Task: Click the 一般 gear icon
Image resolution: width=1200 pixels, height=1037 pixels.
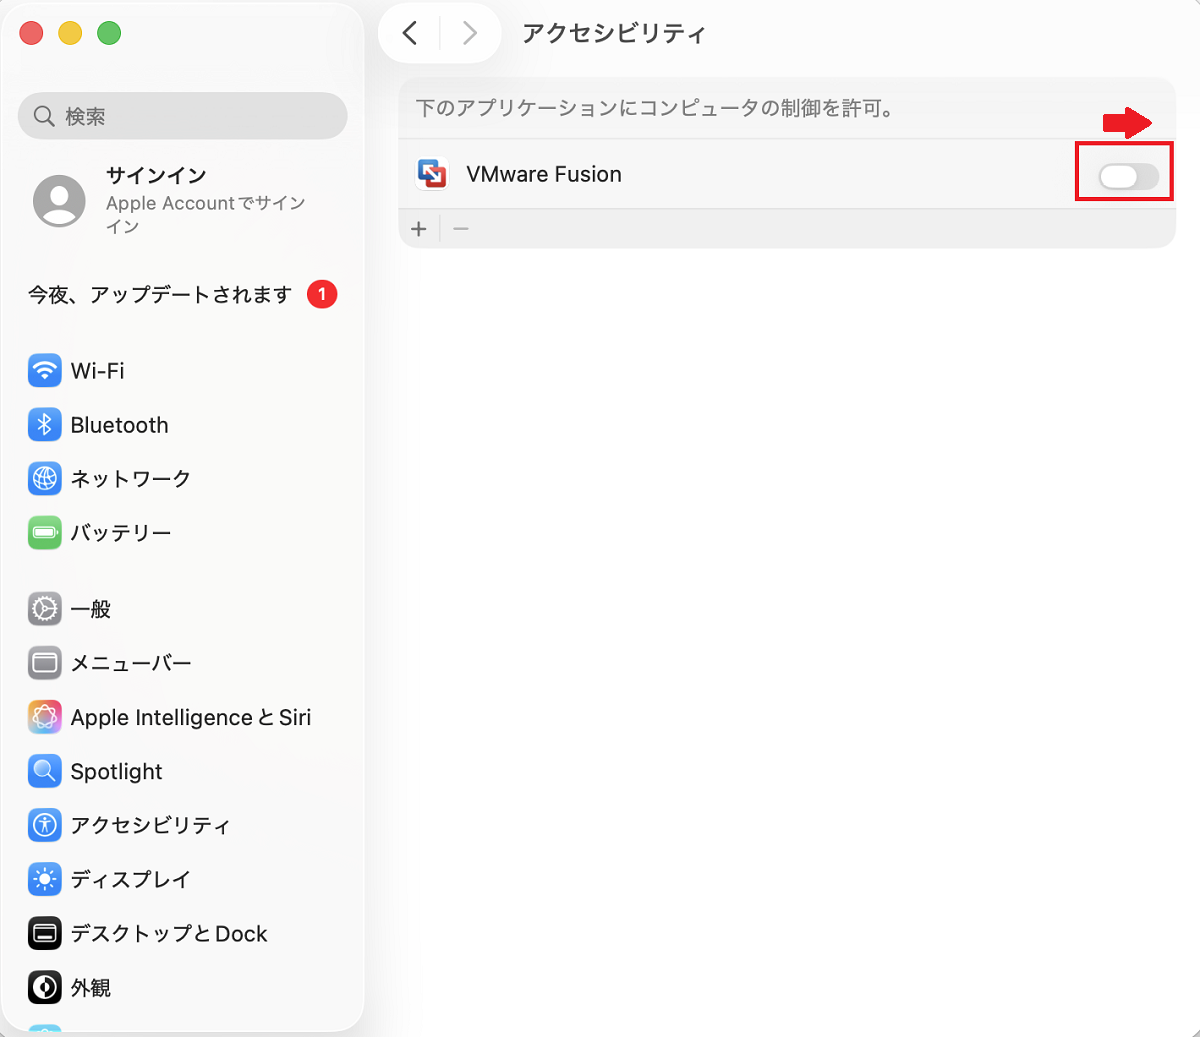Action: pyautogui.click(x=45, y=609)
